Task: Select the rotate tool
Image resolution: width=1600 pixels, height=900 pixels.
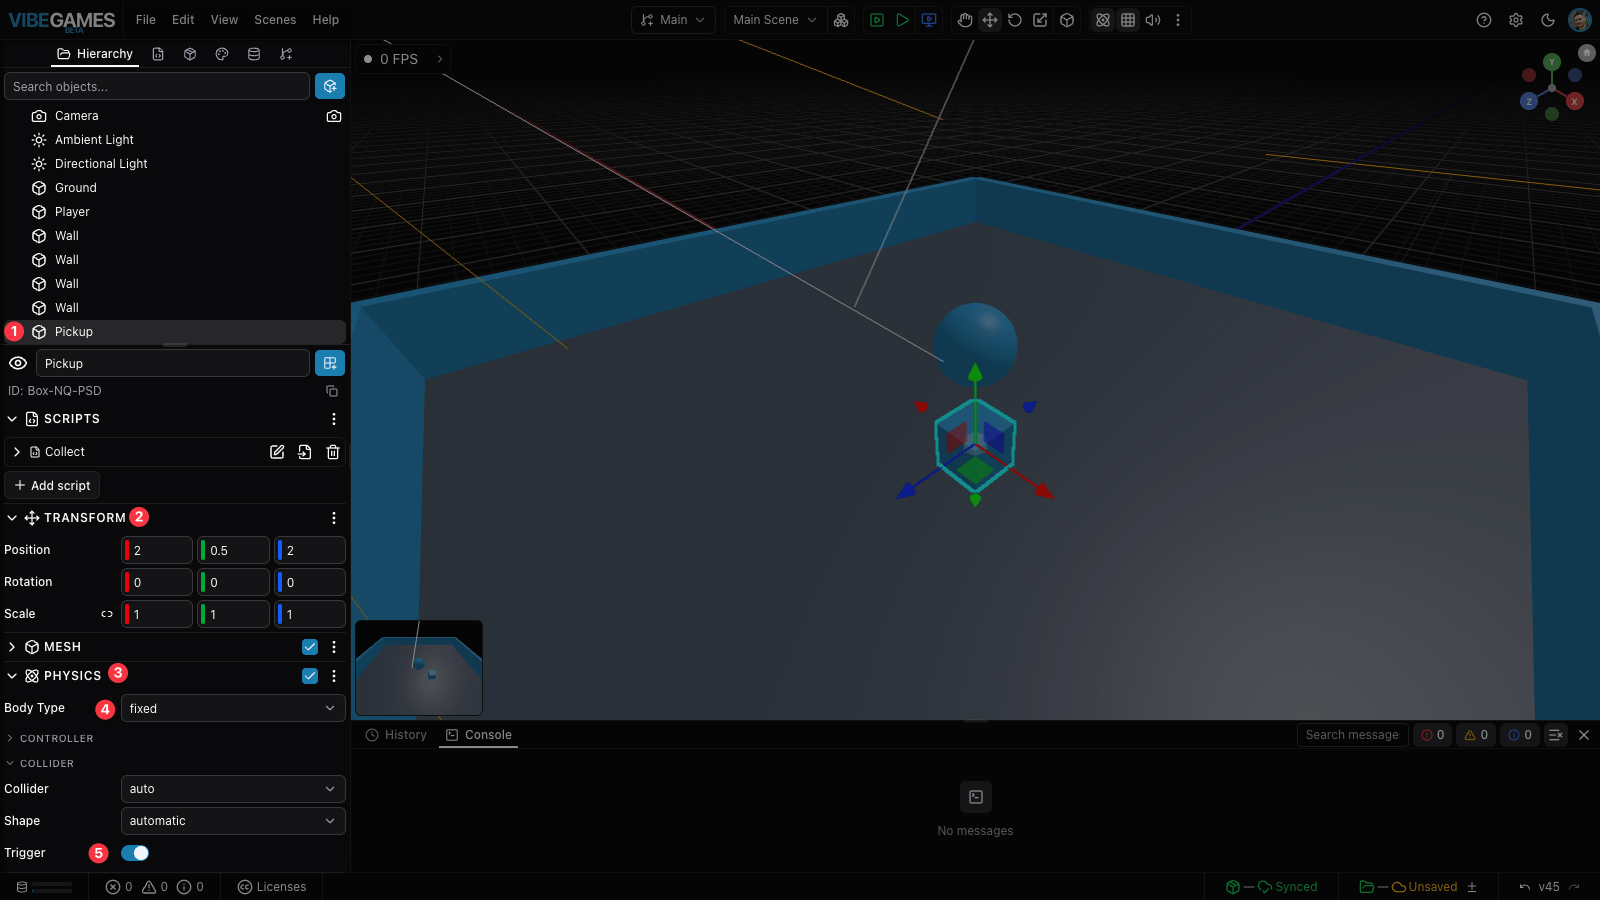Action: point(1015,20)
